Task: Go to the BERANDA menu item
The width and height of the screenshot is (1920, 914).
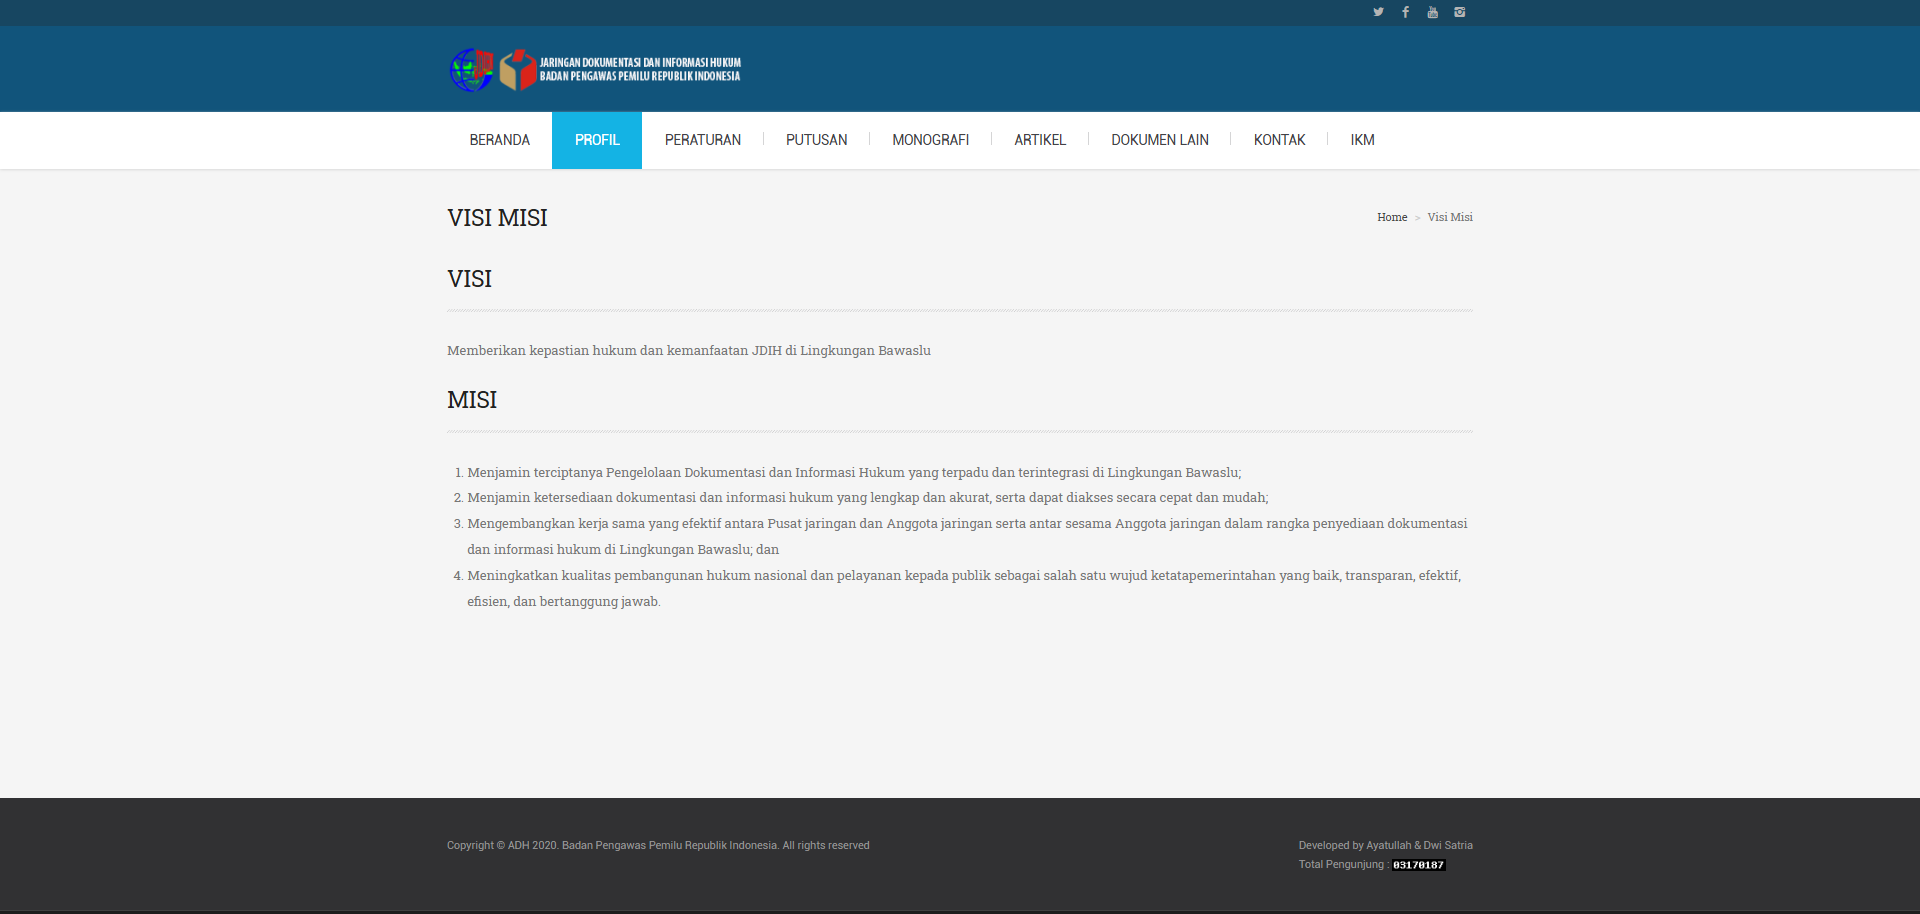Action: tap(499, 140)
